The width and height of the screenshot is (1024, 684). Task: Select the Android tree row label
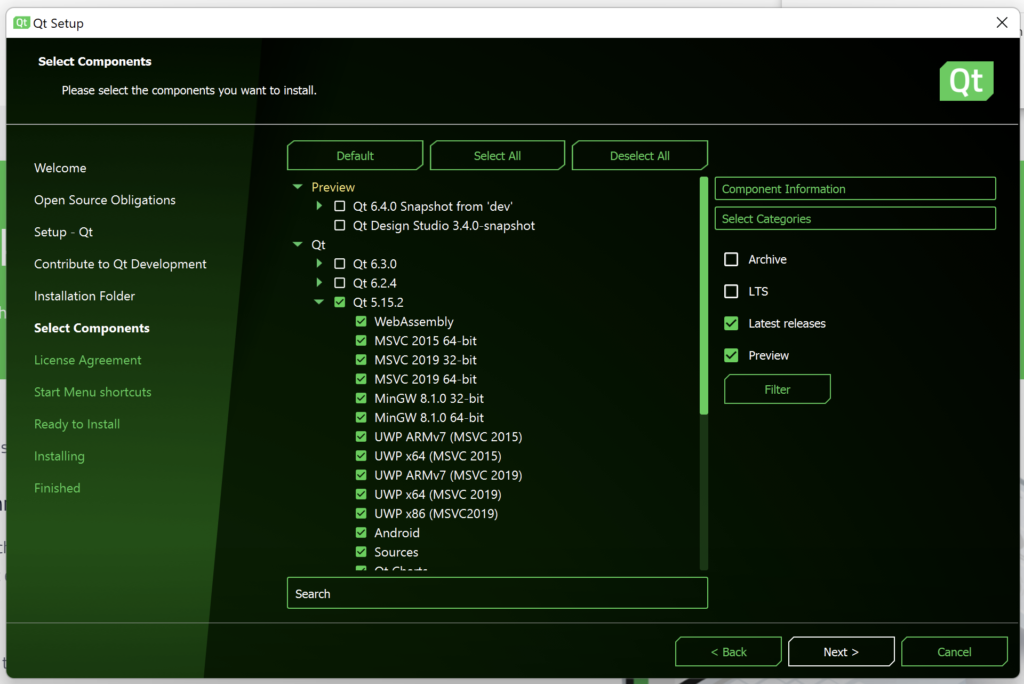396,533
